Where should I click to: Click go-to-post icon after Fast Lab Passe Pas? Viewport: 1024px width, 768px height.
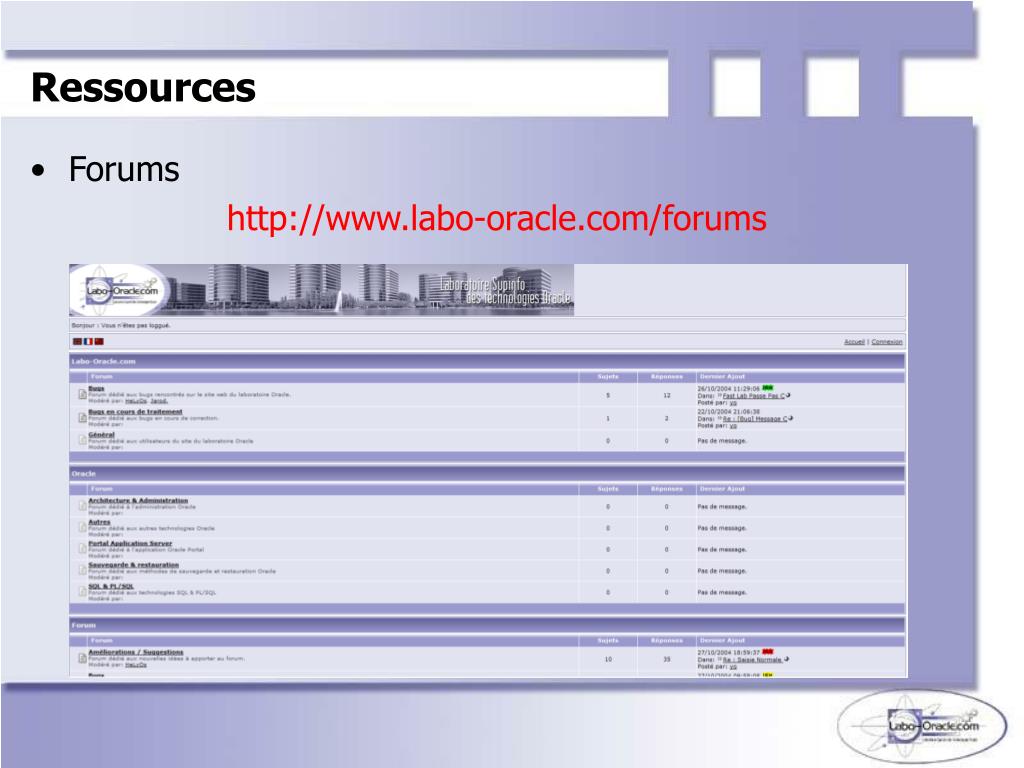(789, 395)
